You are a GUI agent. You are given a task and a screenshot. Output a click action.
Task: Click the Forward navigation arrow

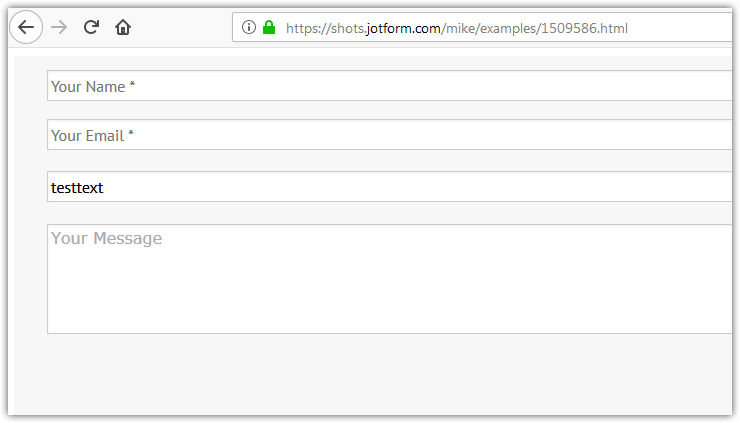59,27
